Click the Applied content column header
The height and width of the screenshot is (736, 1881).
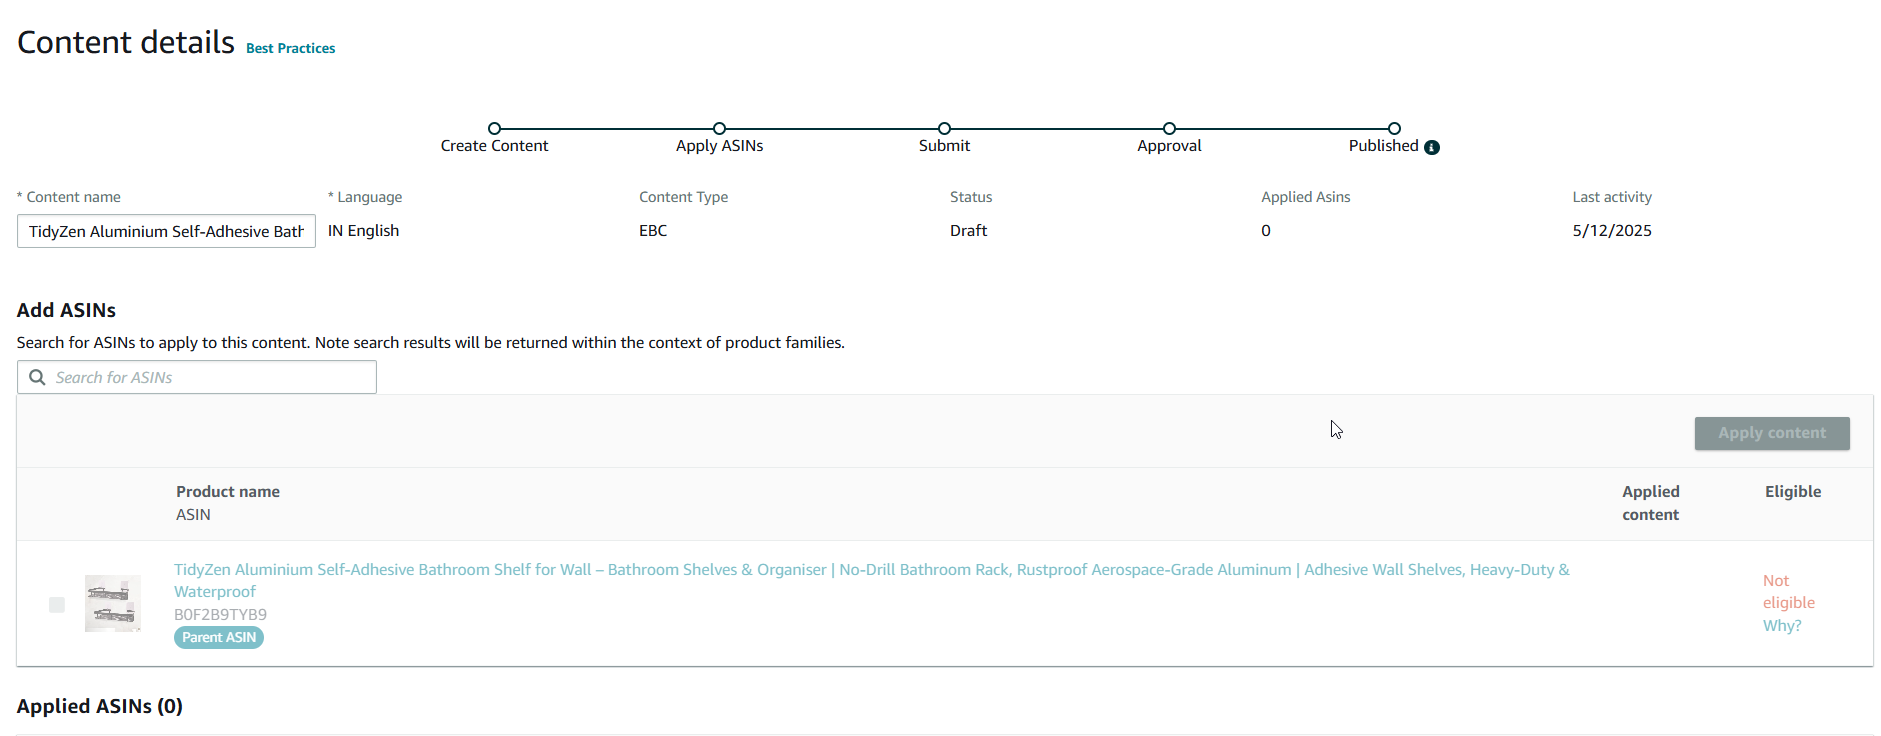1650,503
